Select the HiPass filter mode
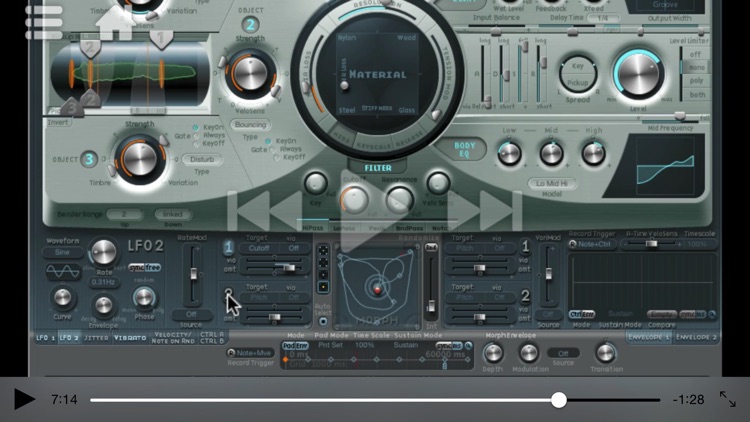 click(313, 228)
